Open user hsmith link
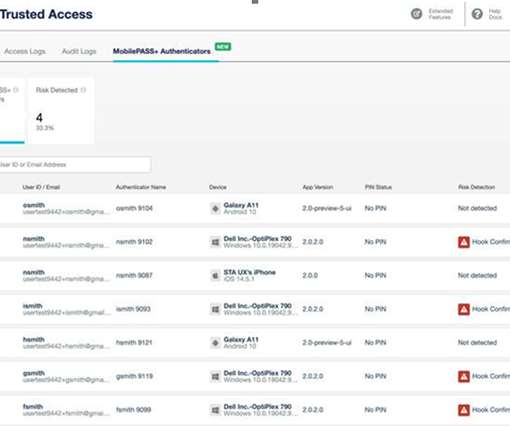This screenshot has width=510, height=426. coord(33,339)
